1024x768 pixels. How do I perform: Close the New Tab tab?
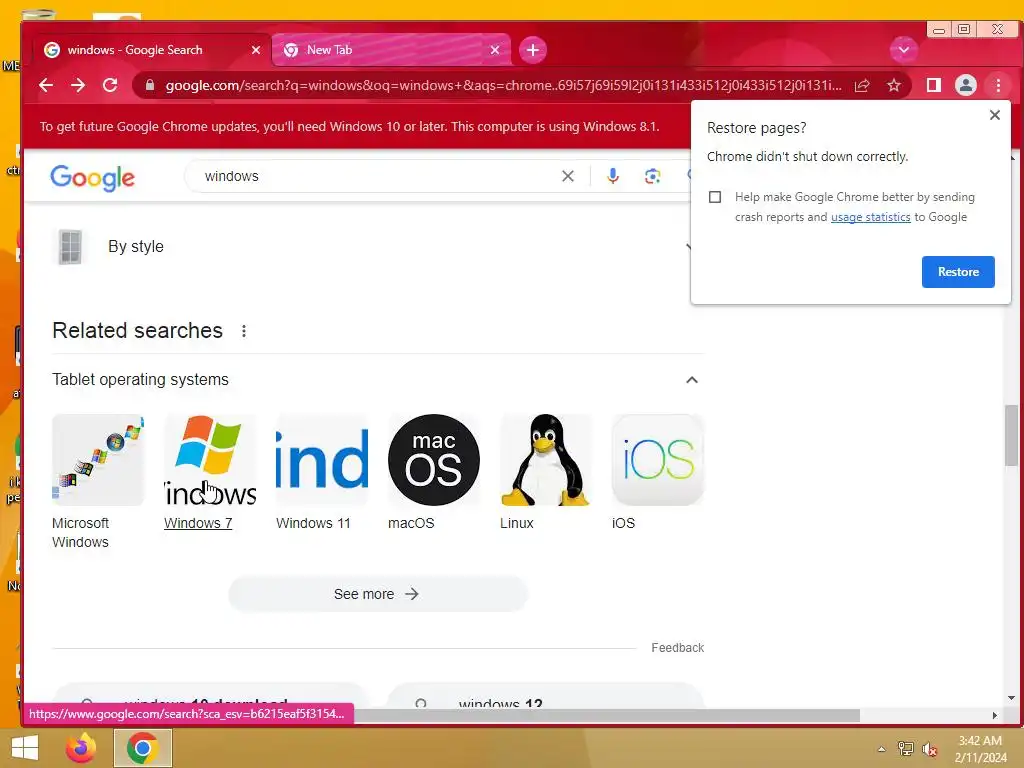coord(495,50)
